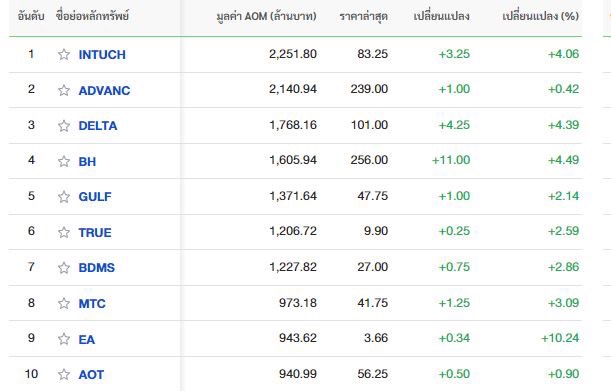Sort by เปลี่ยนแปลง (%) column header
The image size is (611, 391).
click(540, 16)
